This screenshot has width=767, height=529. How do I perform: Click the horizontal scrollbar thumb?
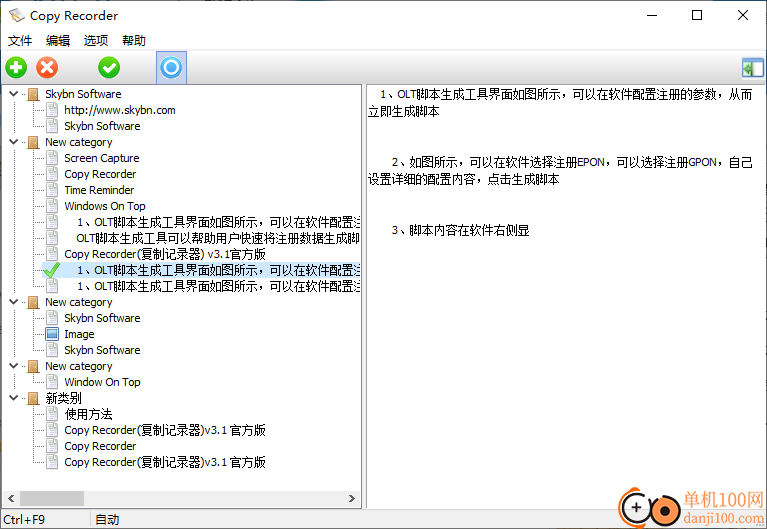52,499
